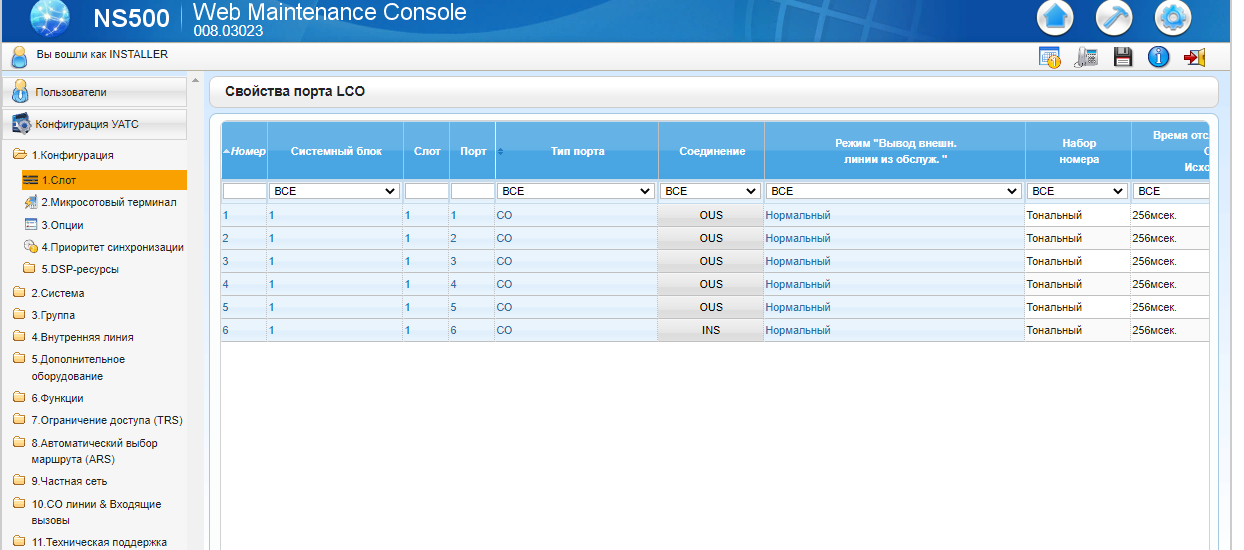The height and width of the screenshot is (550, 1244).
Task: Click the 5.DSP-ресурсы folder icon
Action: click(x=30, y=268)
